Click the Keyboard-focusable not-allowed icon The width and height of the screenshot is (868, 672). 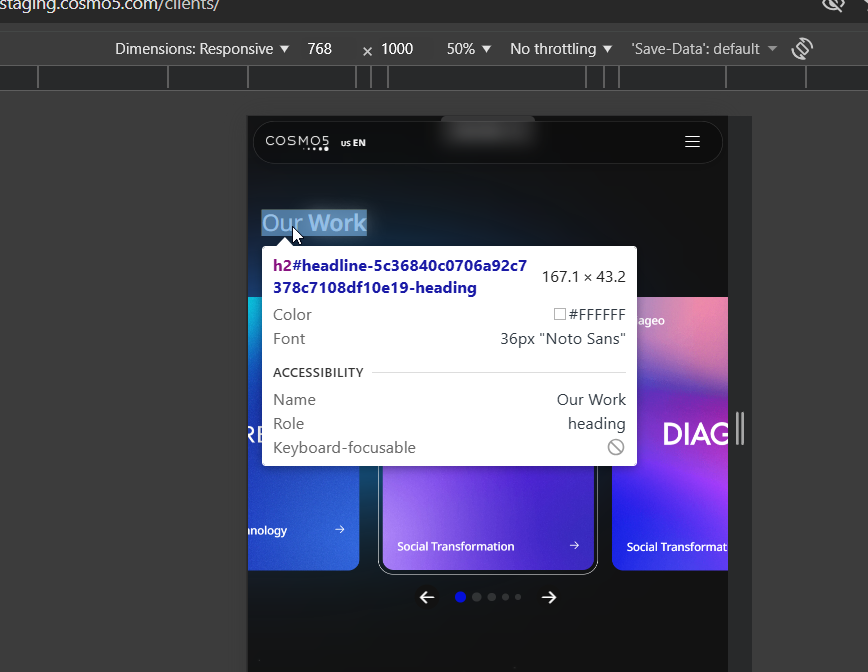tap(616, 447)
